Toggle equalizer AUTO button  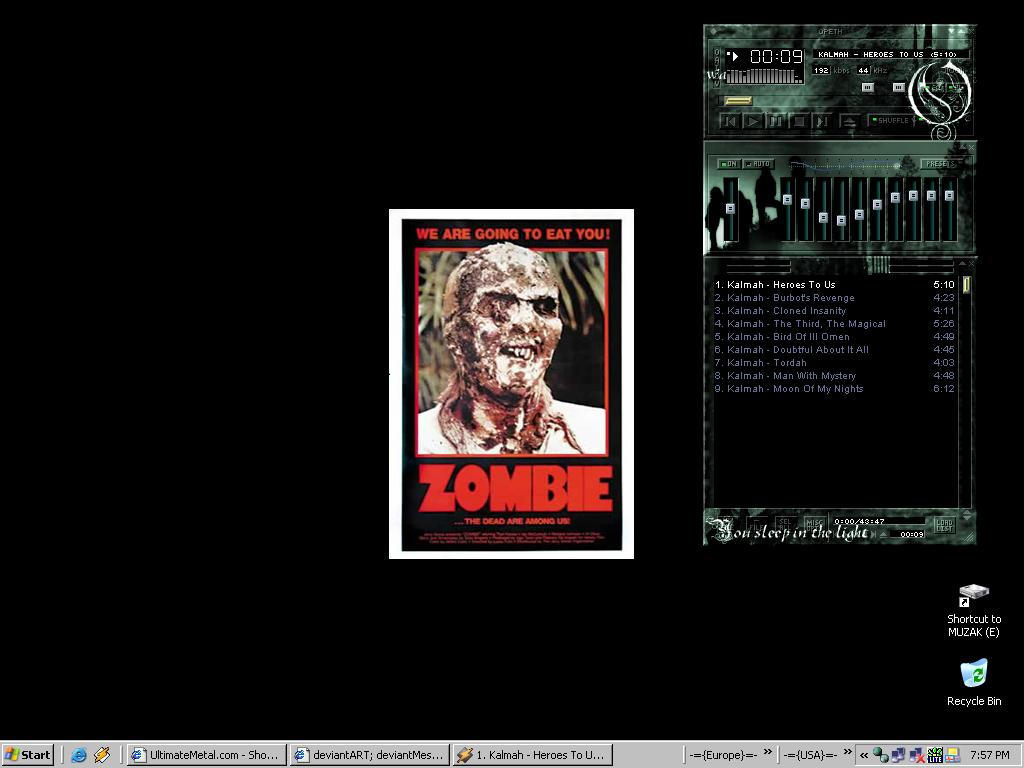(x=758, y=164)
